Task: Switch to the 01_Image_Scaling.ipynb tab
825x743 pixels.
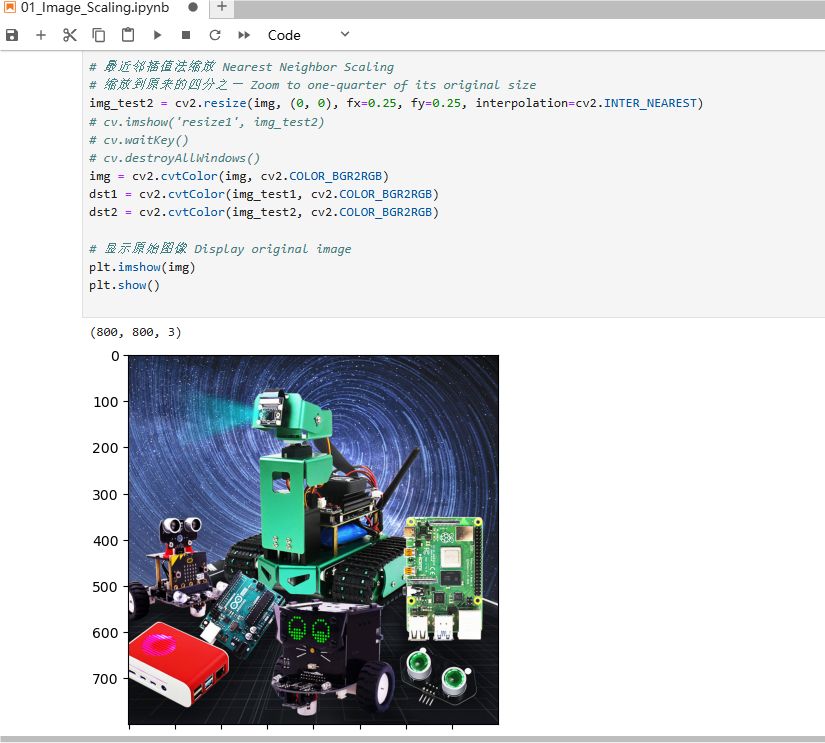Action: [95, 8]
